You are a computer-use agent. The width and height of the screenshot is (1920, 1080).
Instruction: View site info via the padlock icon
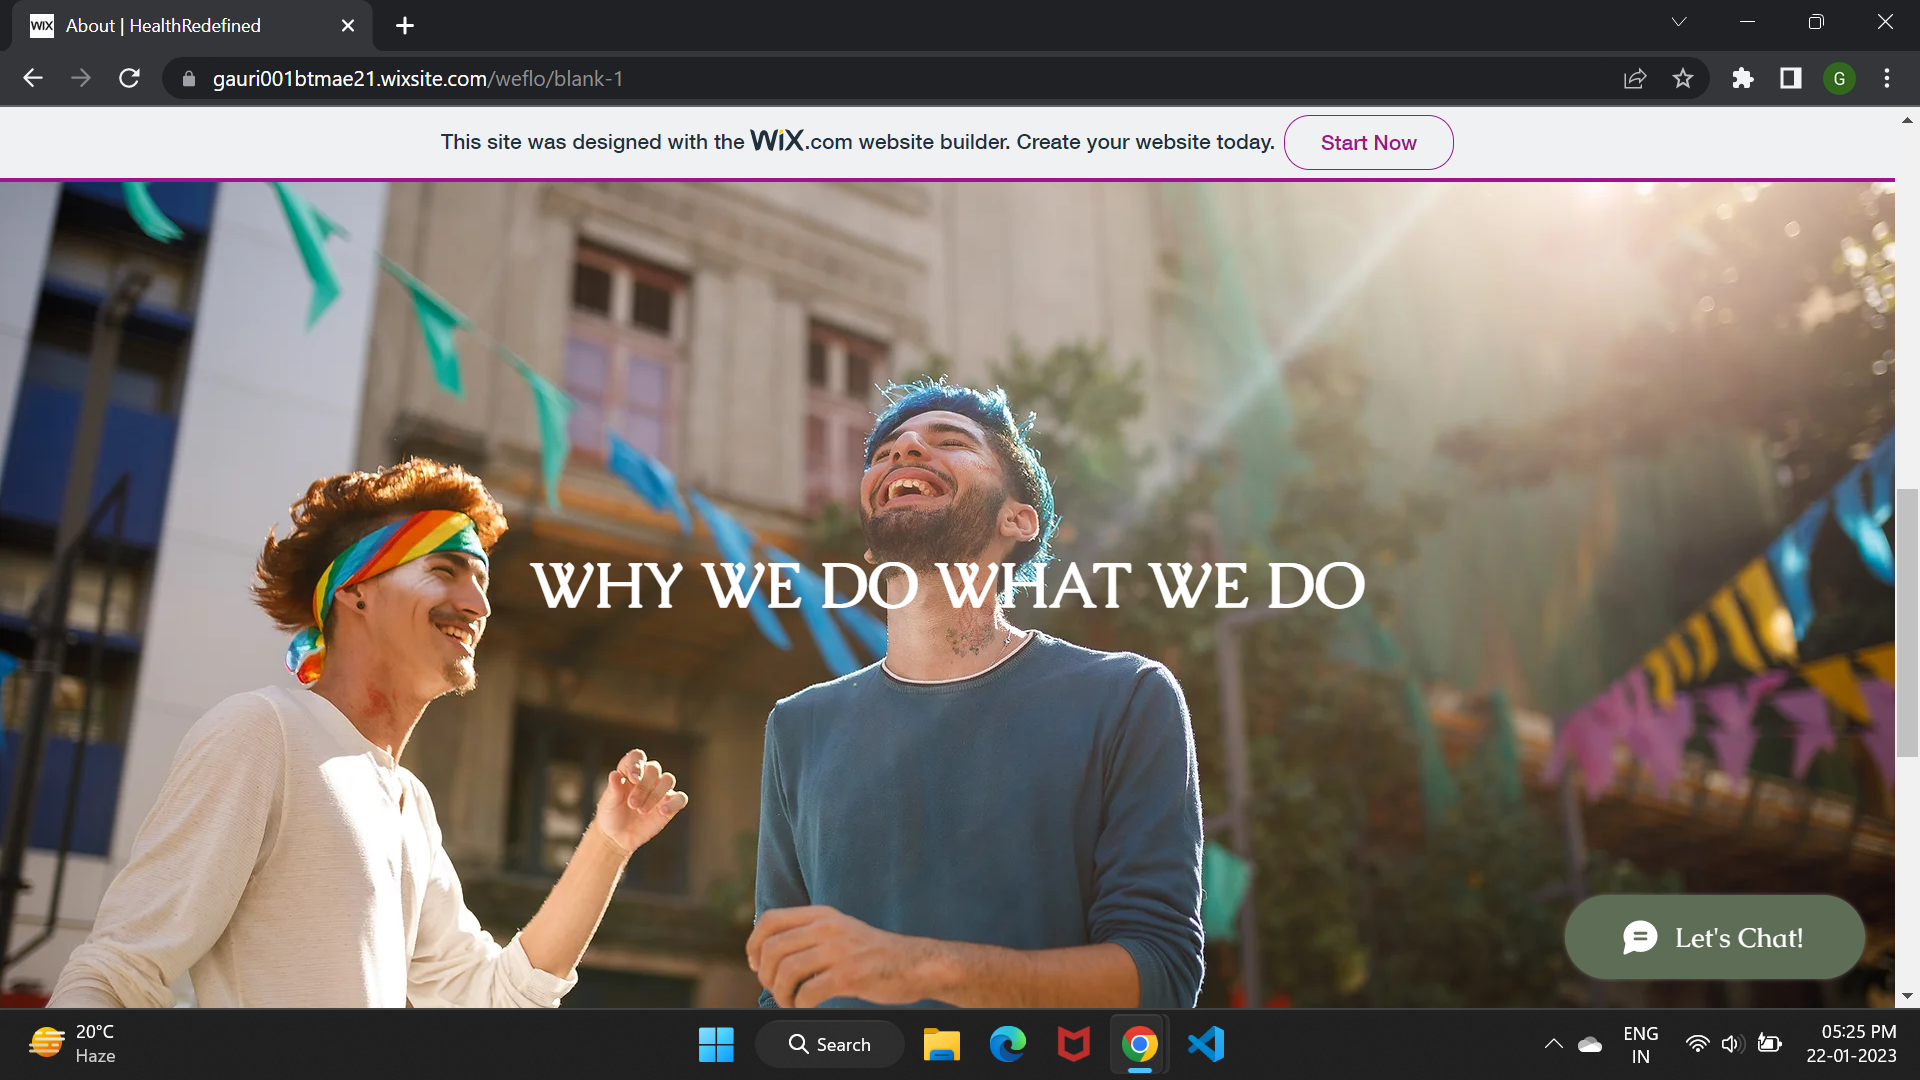[x=189, y=78]
